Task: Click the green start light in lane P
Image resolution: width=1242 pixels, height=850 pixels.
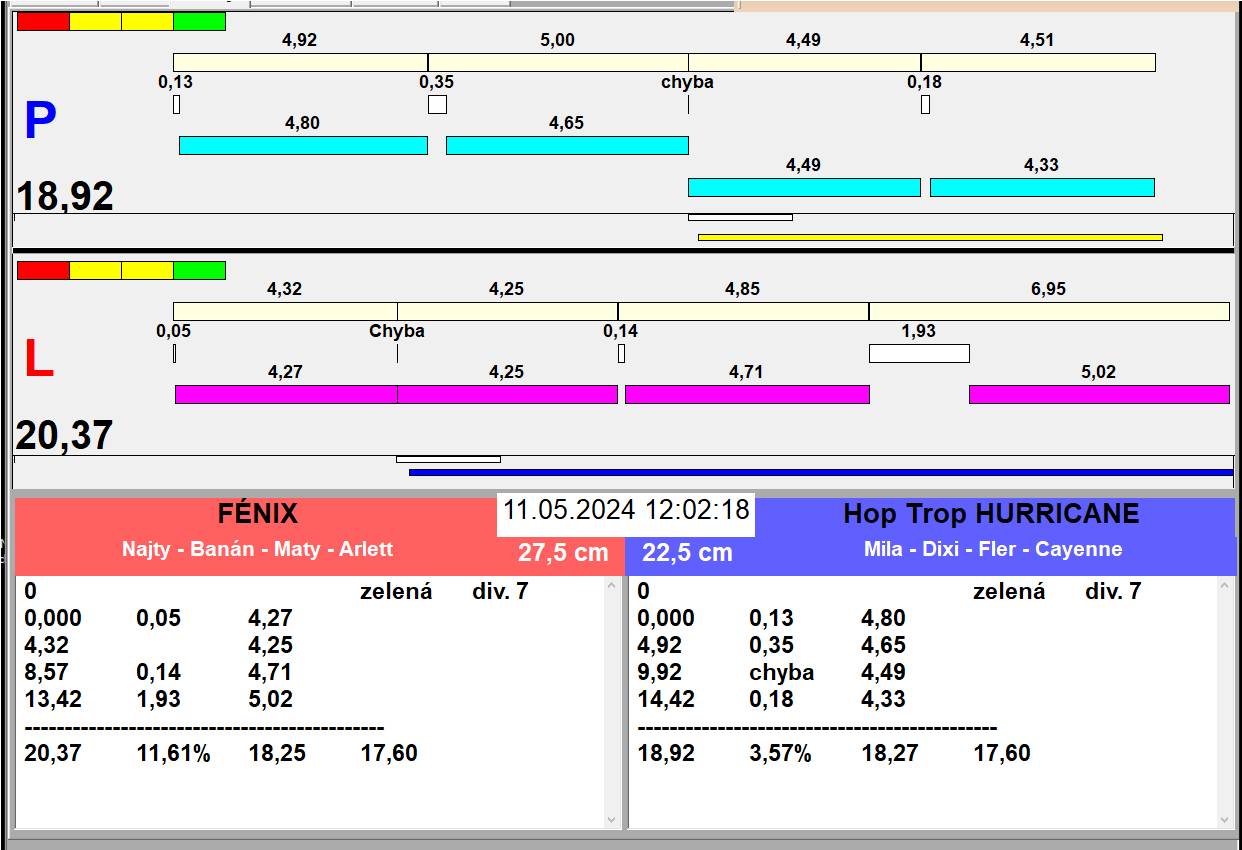Action: (199, 22)
